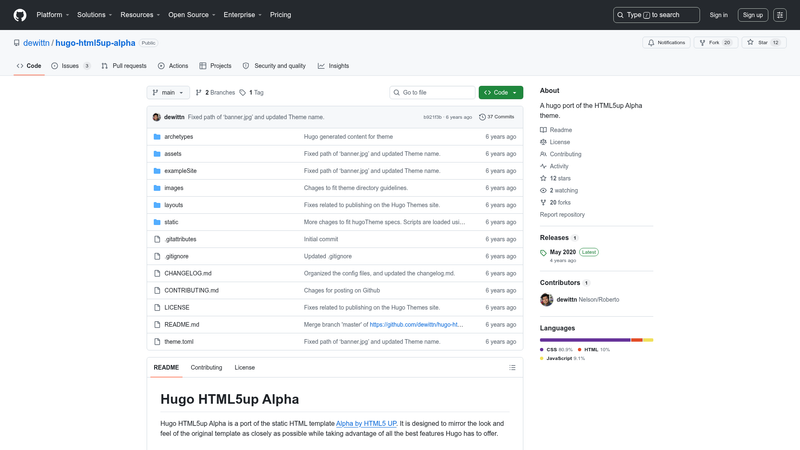Click the theme.toml file icon
800x450 pixels.
157,342
